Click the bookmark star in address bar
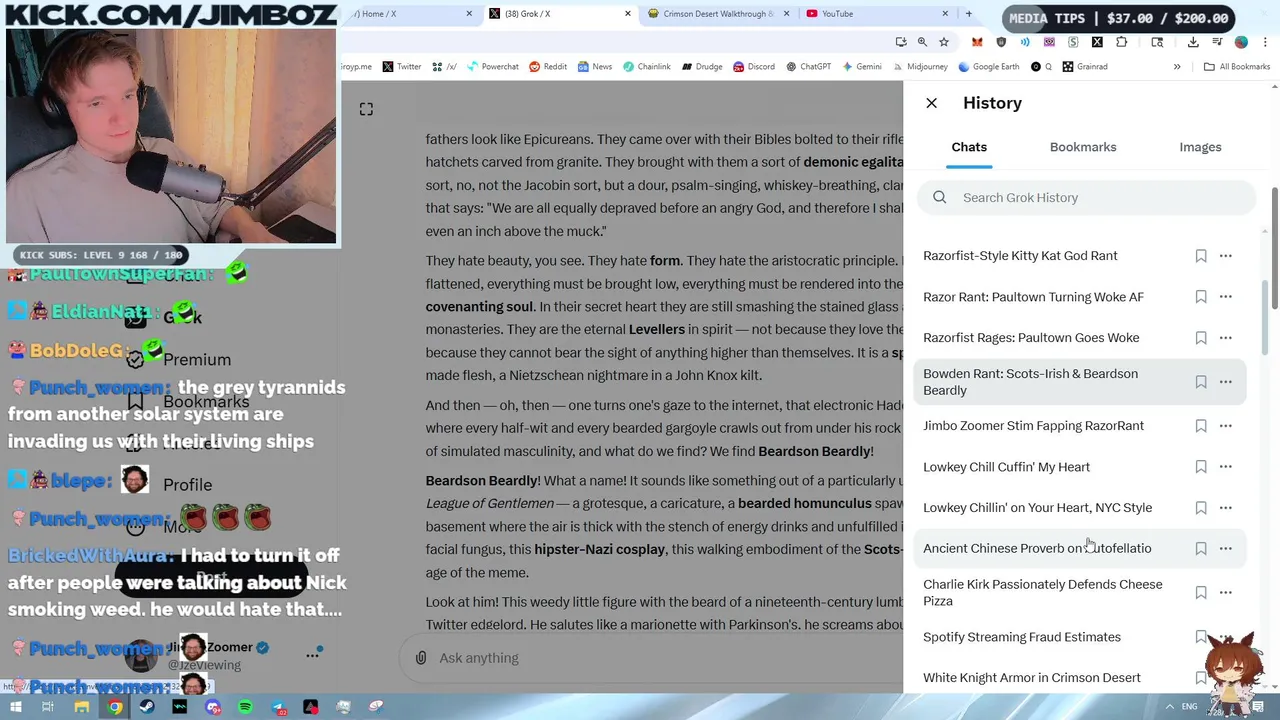1280x720 pixels. (944, 42)
